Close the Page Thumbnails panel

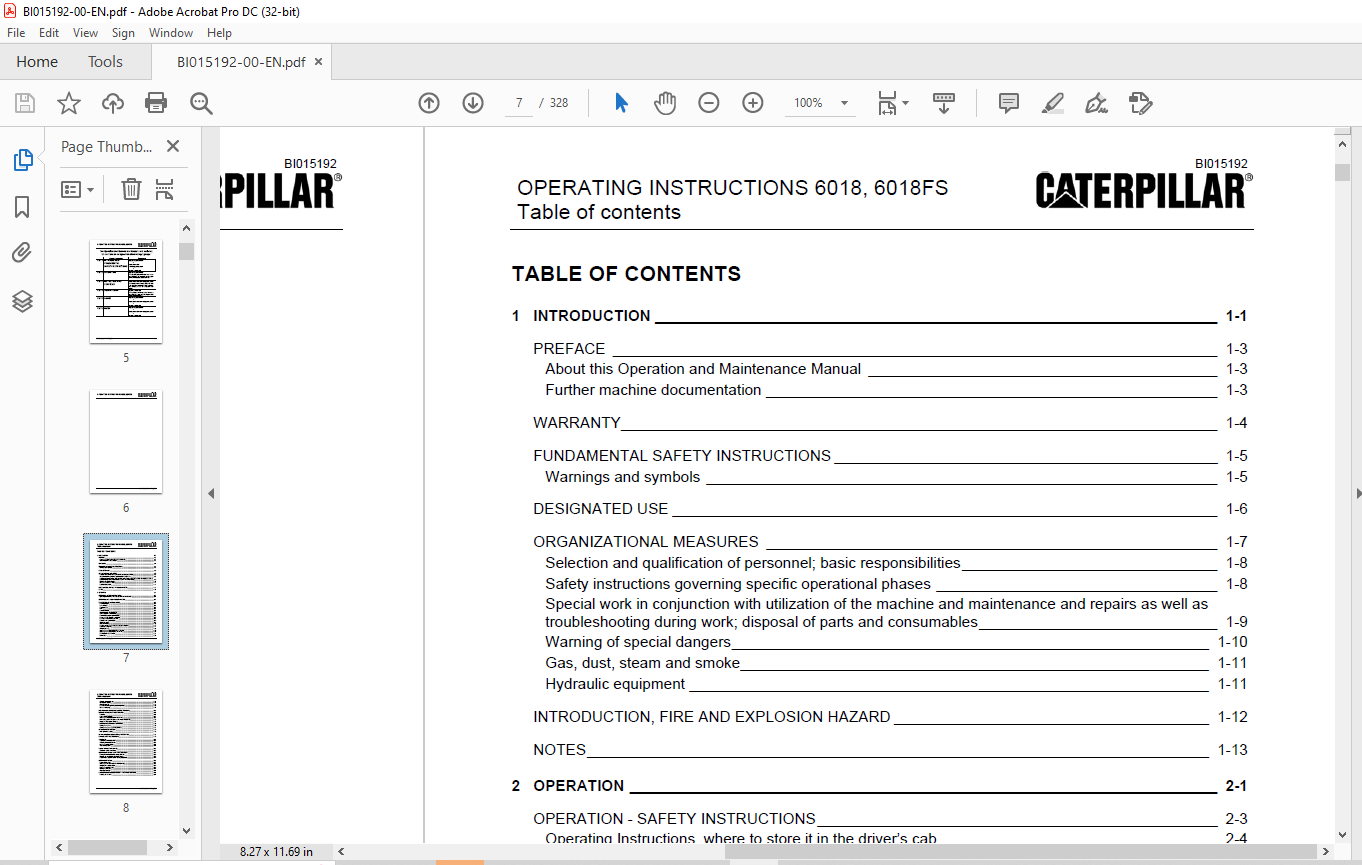point(173,146)
